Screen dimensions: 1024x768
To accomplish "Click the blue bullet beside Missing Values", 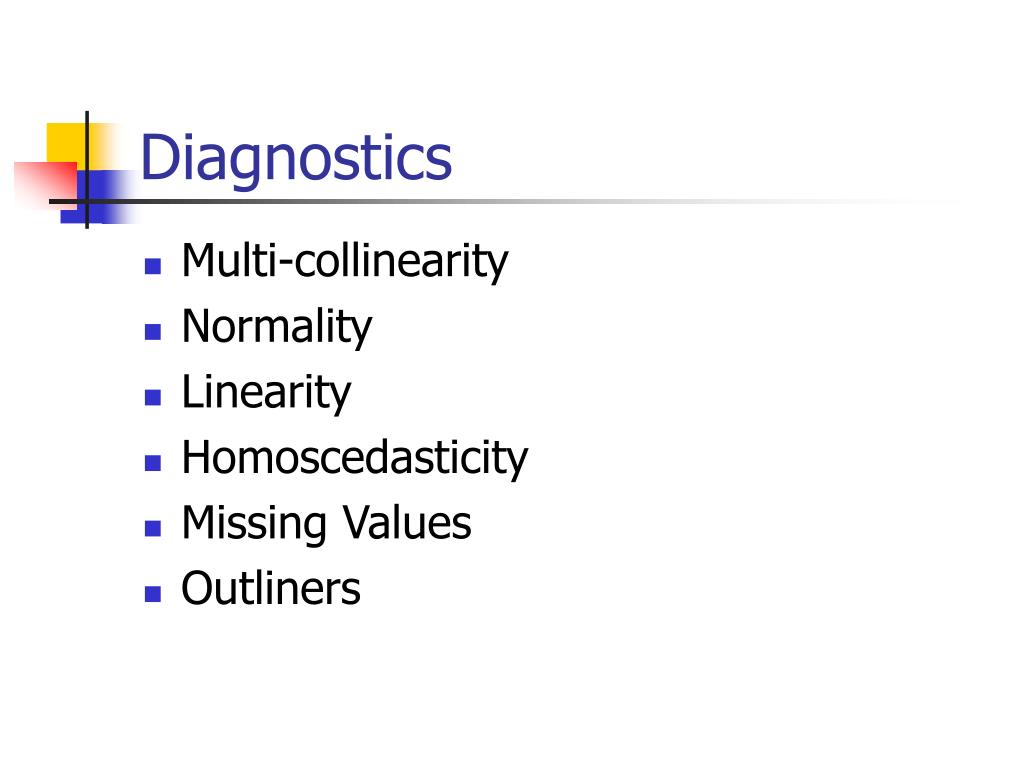I will (153, 528).
